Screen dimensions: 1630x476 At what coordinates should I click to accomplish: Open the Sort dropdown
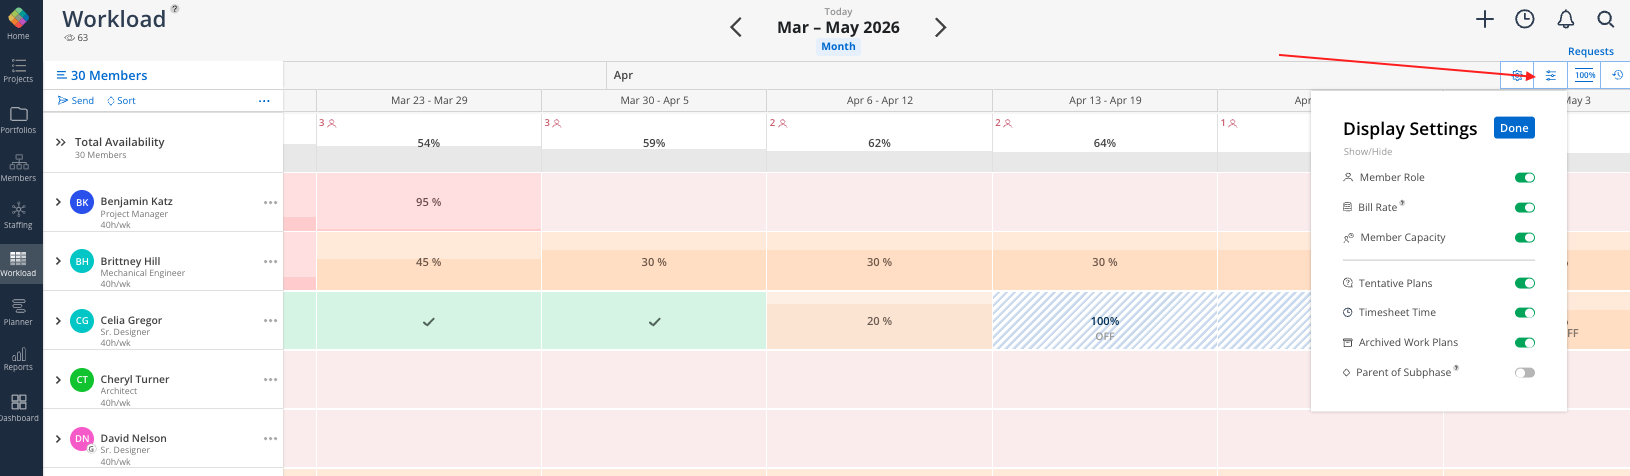[121, 101]
